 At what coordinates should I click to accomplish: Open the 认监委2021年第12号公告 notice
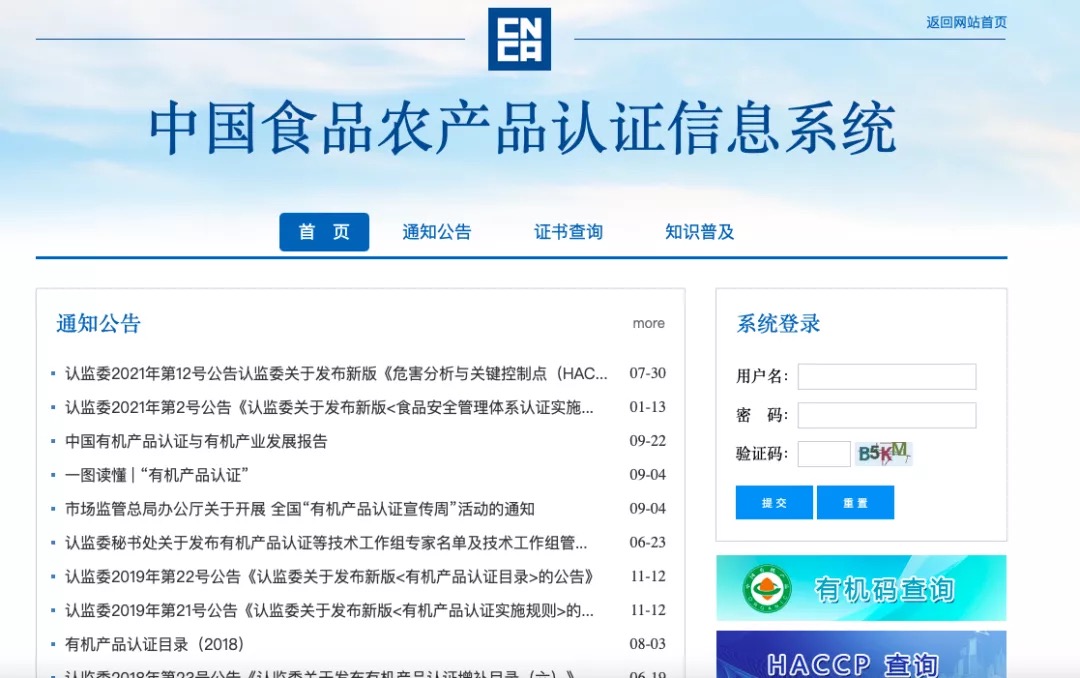click(336, 374)
